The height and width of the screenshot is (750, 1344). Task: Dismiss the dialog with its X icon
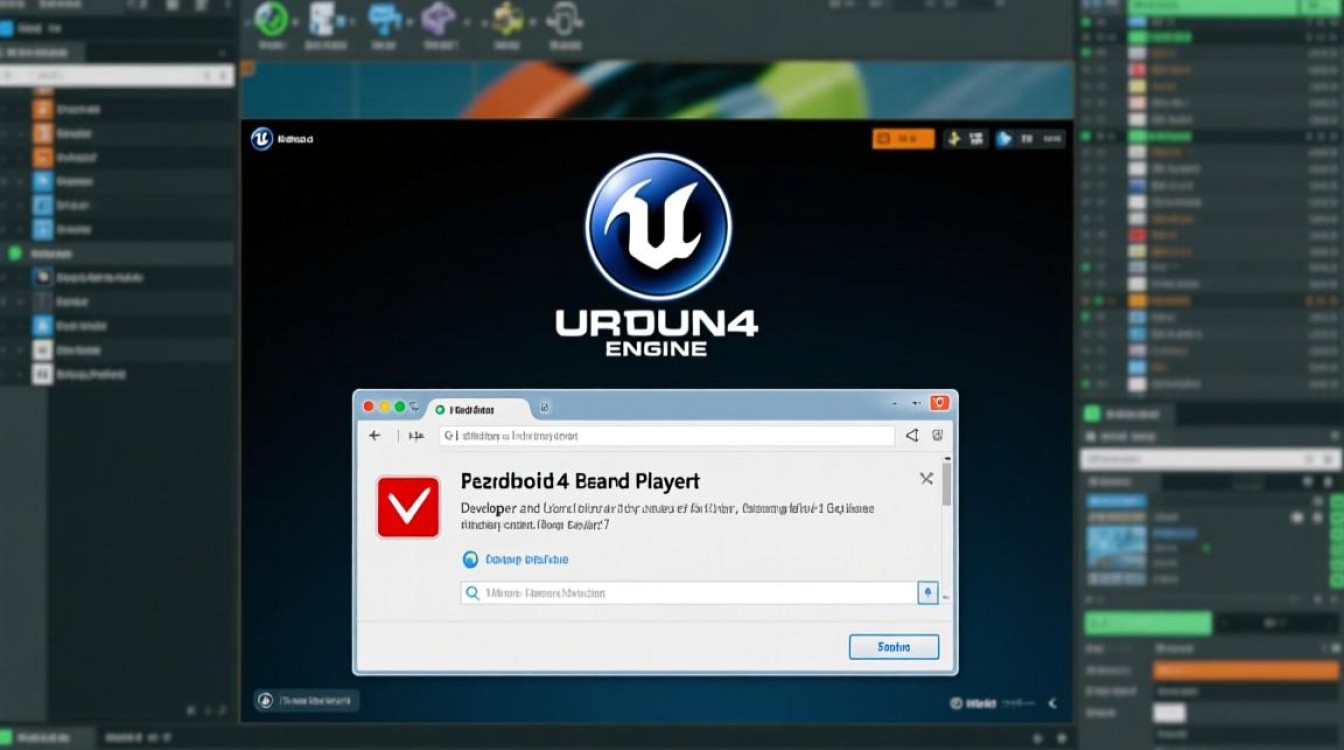tap(926, 479)
